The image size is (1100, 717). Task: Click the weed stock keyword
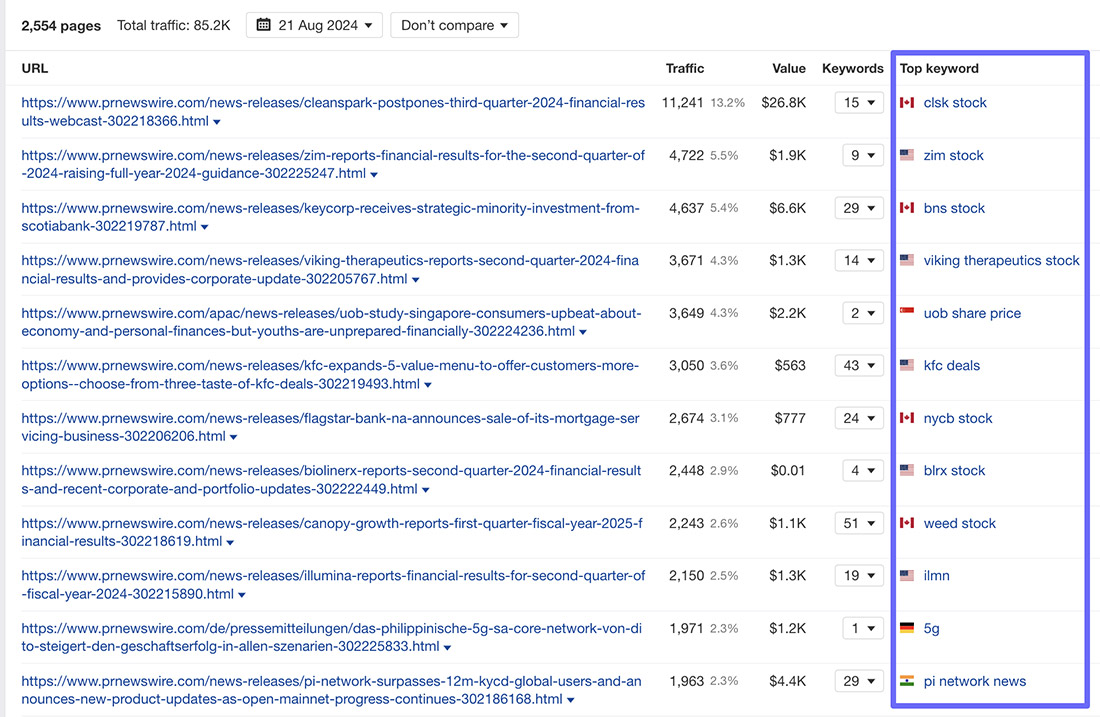tap(960, 523)
